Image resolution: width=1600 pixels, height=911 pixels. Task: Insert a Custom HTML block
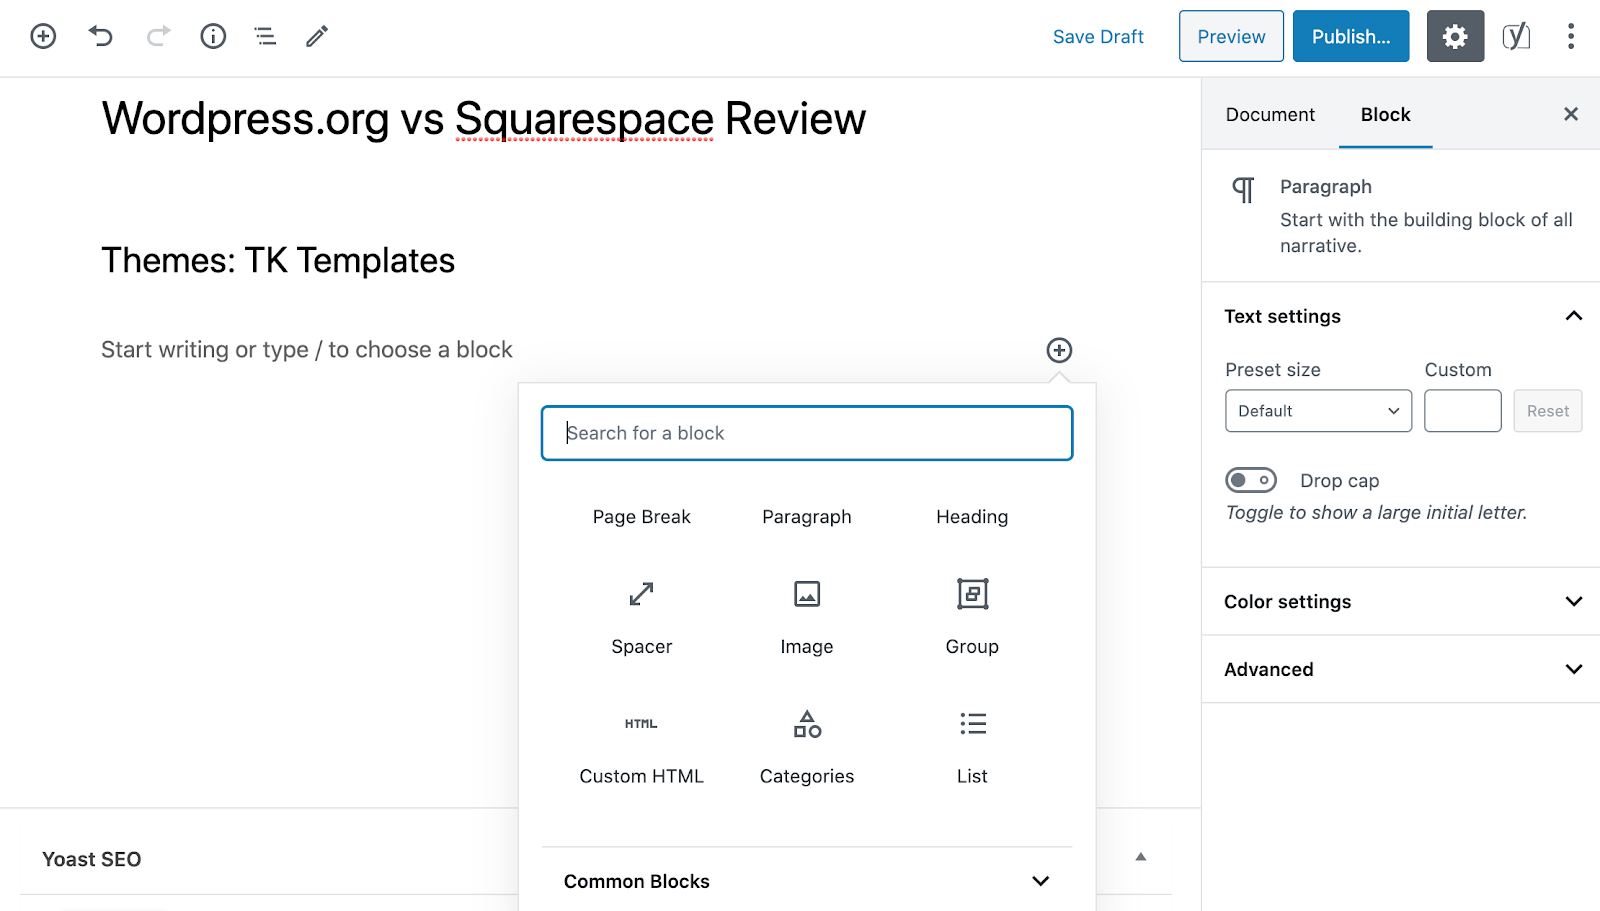pyautogui.click(x=642, y=747)
